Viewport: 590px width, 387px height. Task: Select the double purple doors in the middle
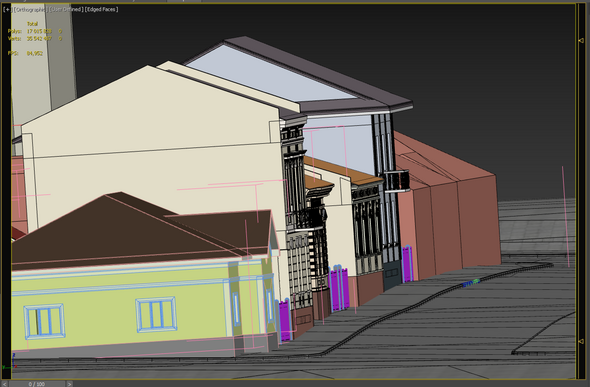(x=339, y=288)
